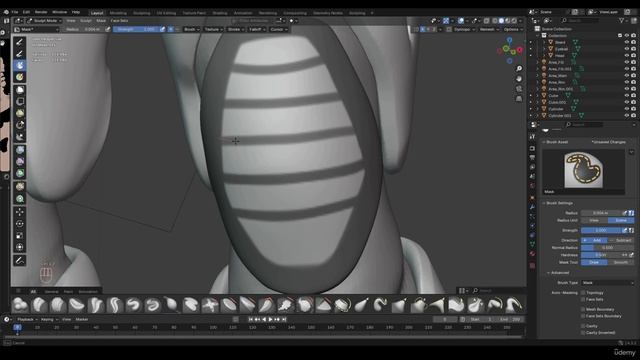Viewport: 640px width, 360px height.
Task: Toggle radius pen pressure in tool header
Action: click(108, 29)
